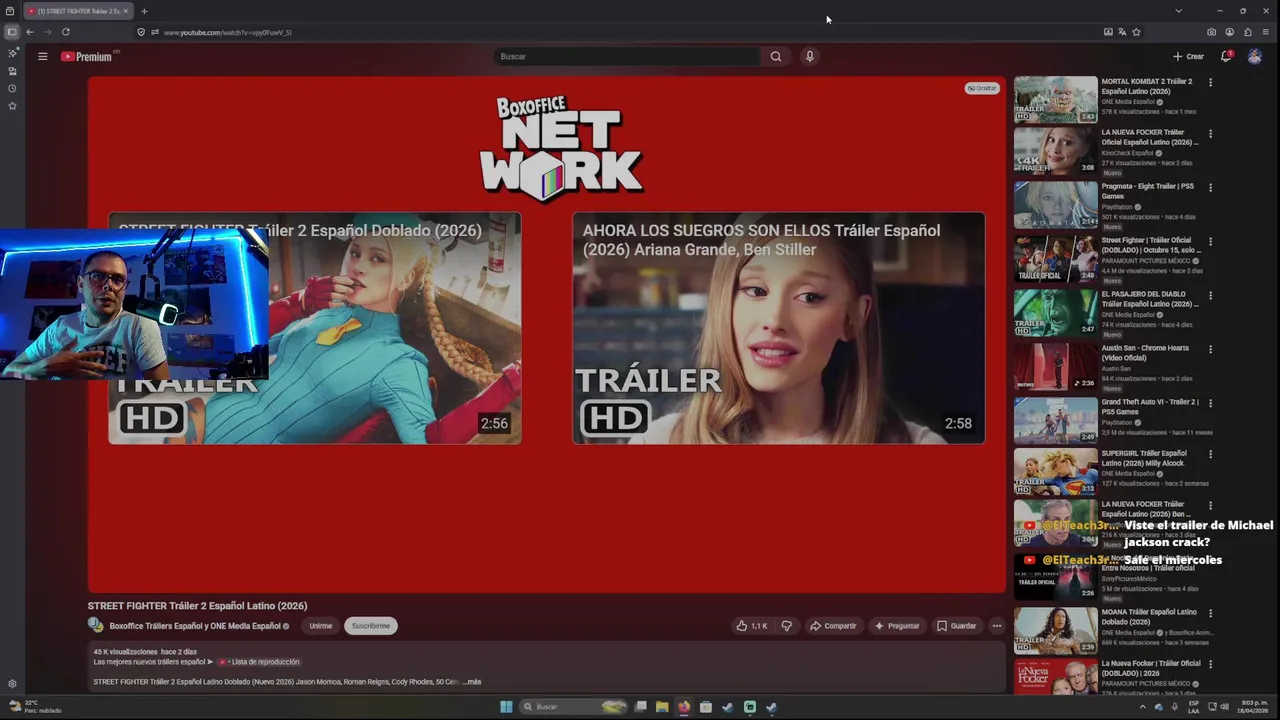1280x720 pixels.
Task: Open the AHORA LOS SUEGROS SON ELLOS trailer card
Action: click(x=778, y=328)
